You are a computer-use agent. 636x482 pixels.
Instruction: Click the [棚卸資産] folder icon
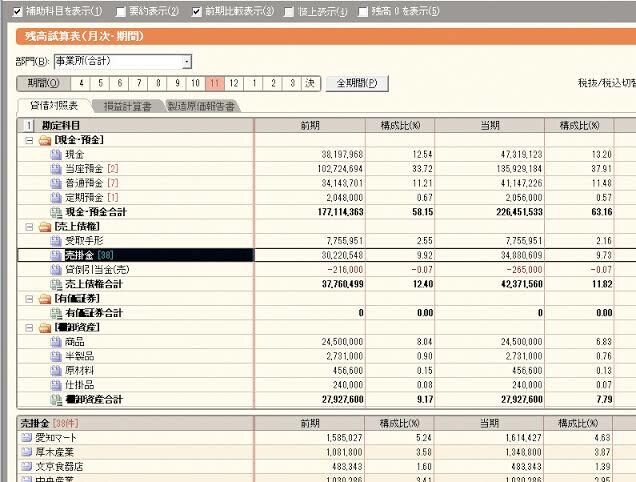[x=45, y=328]
